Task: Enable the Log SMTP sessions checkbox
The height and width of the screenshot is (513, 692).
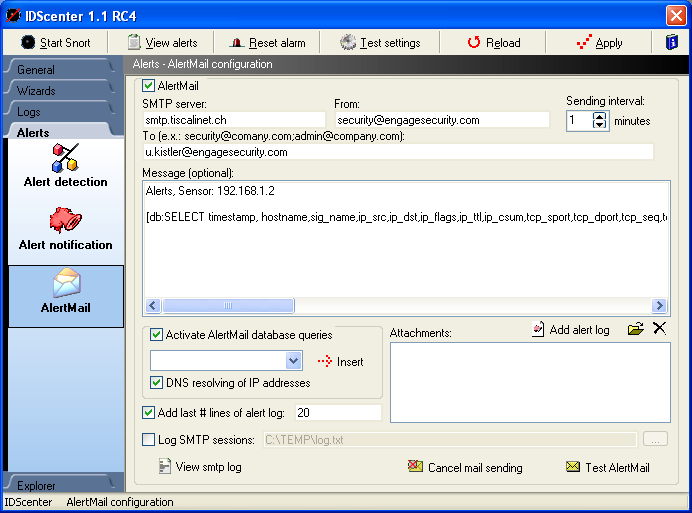Action: tap(148, 440)
